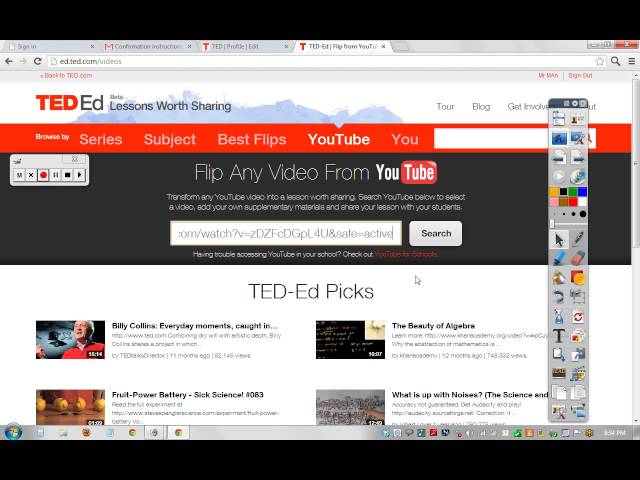Click the YouTube URL input field
The image size is (640, 480).
click(x=286, y=233)
